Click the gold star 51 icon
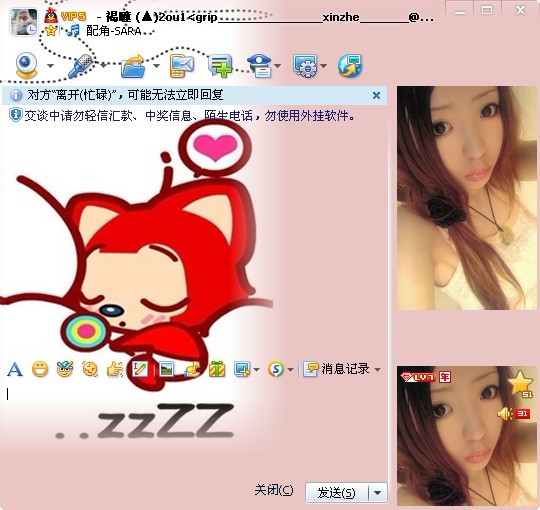The width and height of the screenshot is (540, 510). pos(521,383)
